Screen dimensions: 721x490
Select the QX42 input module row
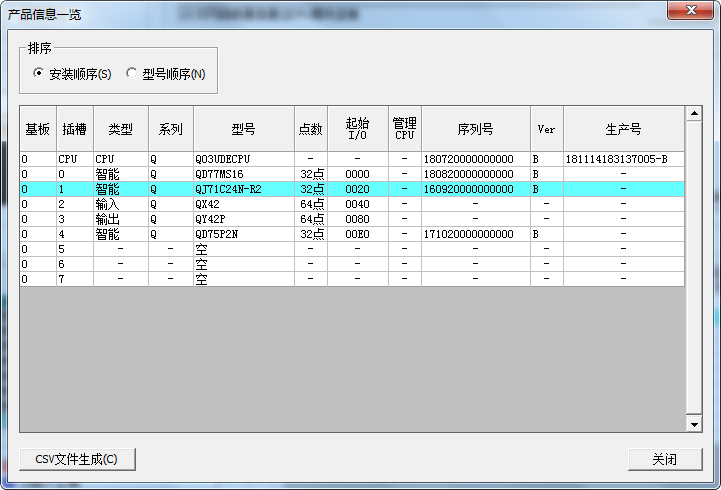click(x=243, y=204)
